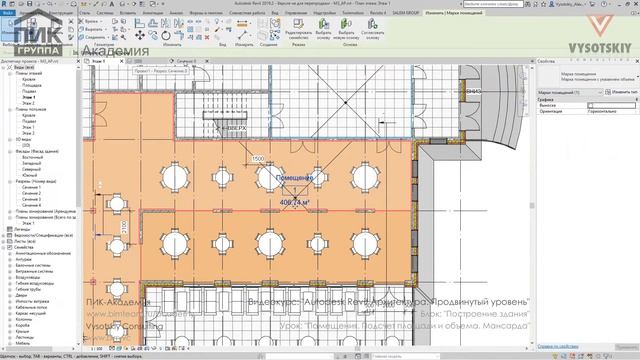Open the Марки помещений (1) filter dropdown
The height and width of the screenshot is (360, 640).
pyautogui.click(x=570, y=93)
